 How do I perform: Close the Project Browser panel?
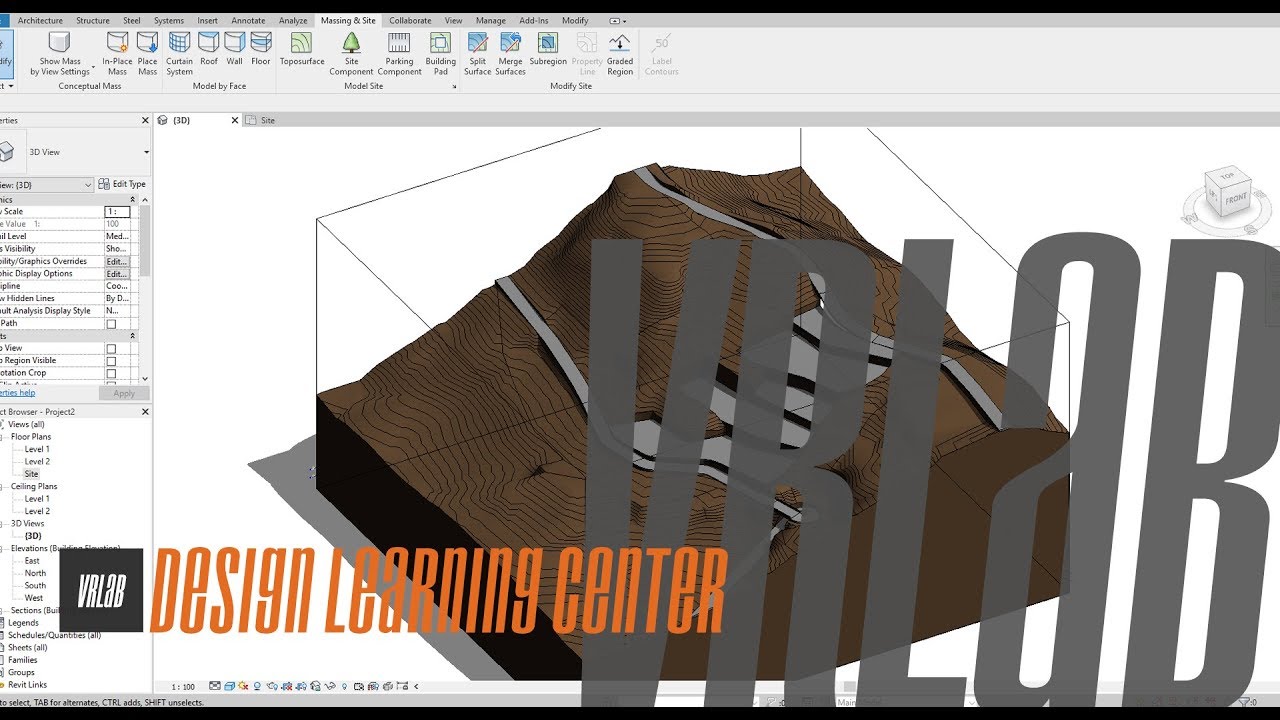[x=145, y=412]
